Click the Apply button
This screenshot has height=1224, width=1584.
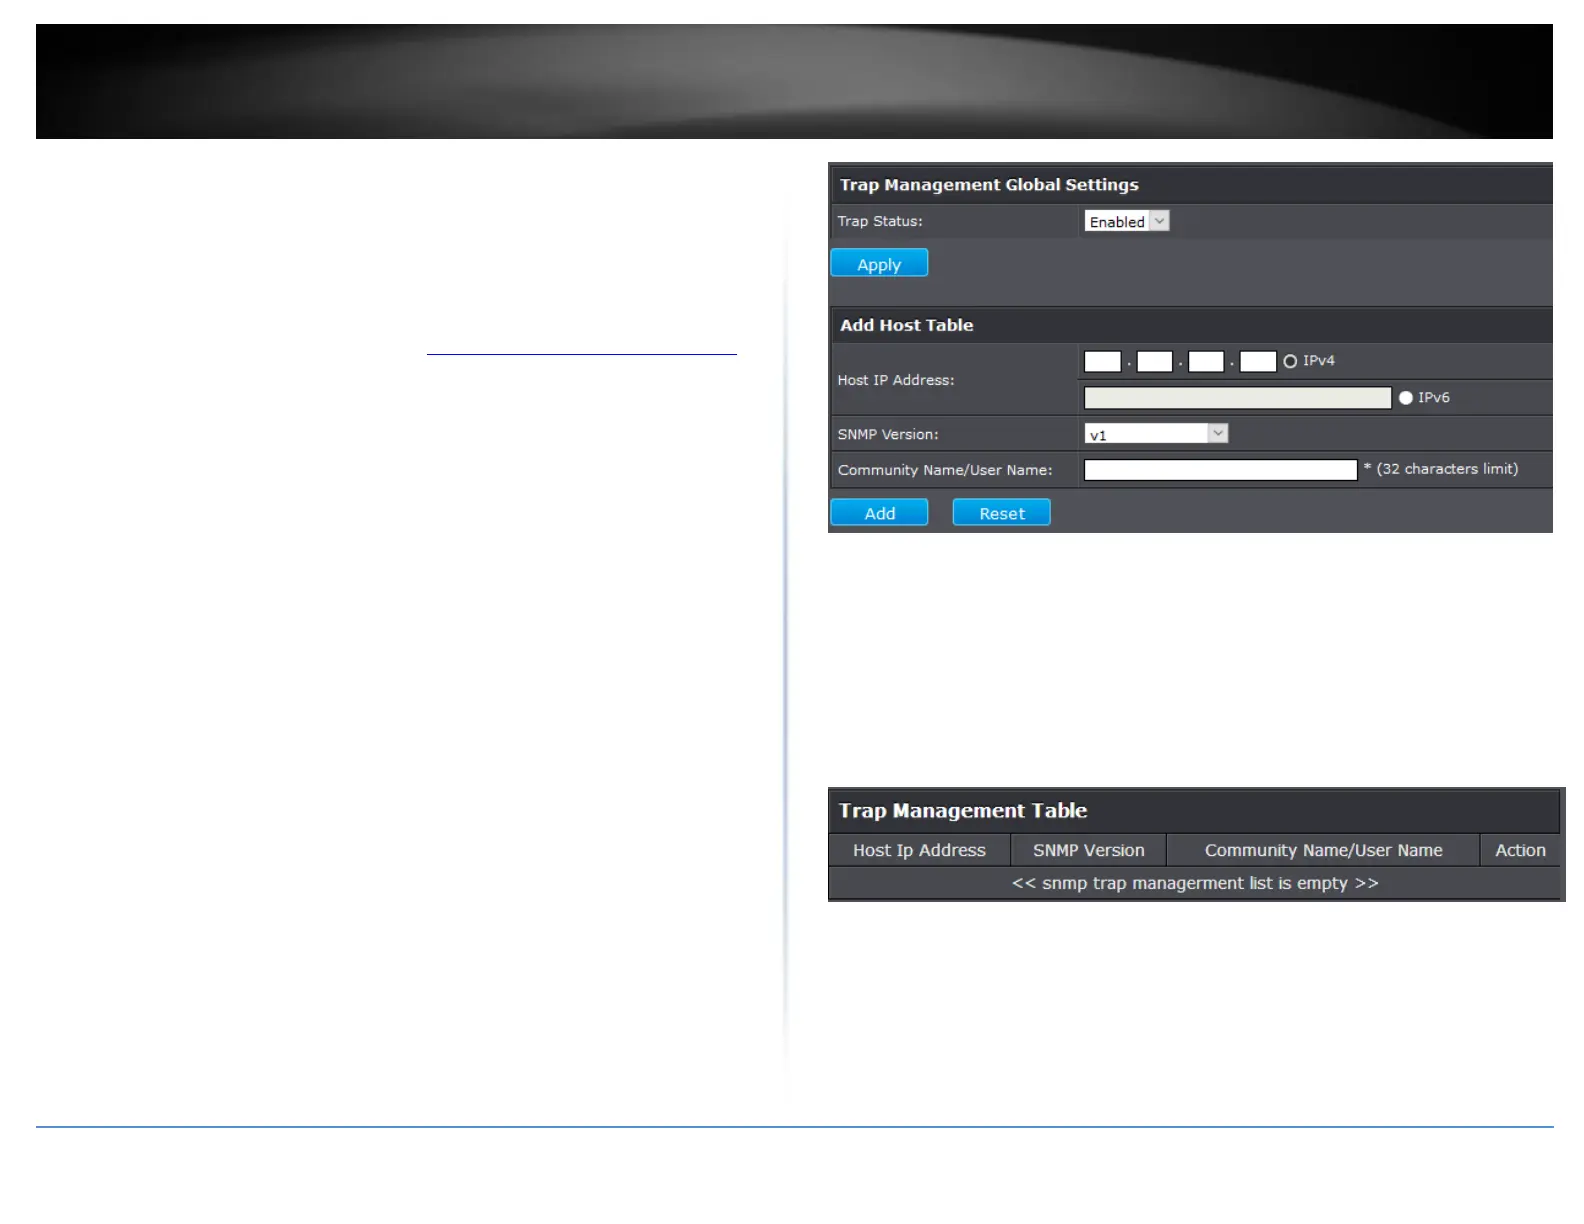point(879,263)
